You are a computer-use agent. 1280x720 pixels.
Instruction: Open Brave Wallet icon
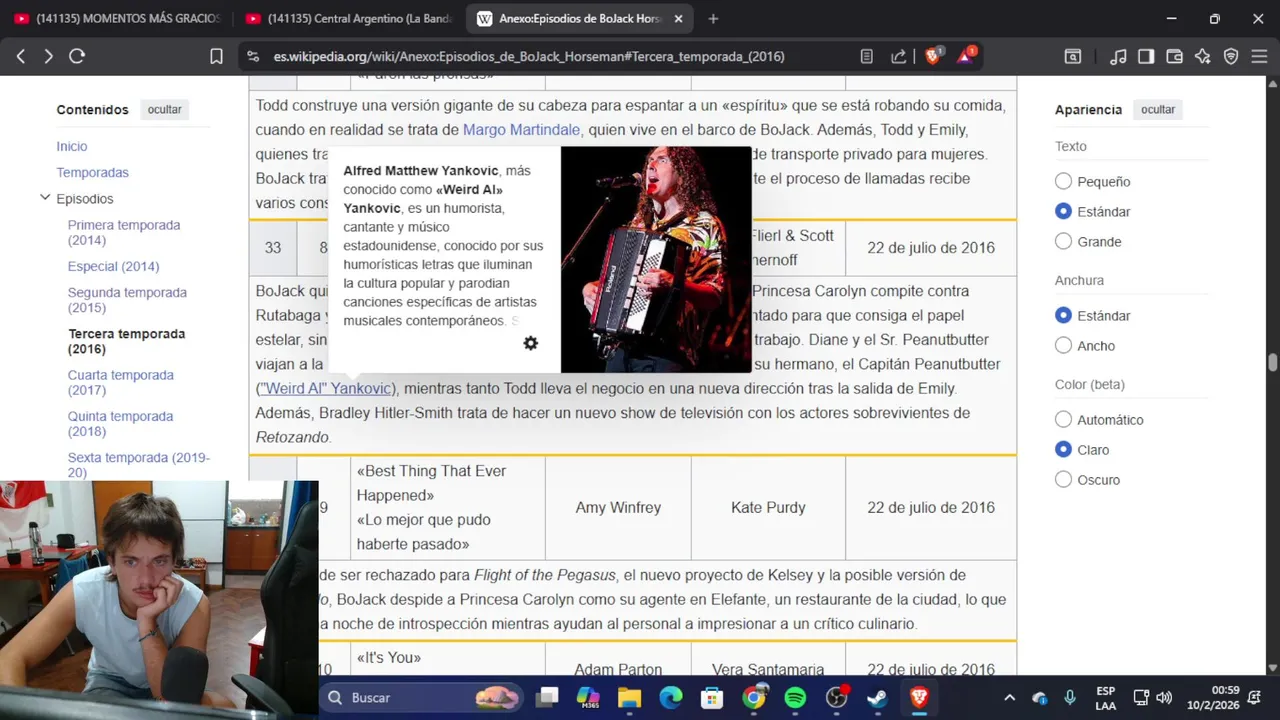[1174, 57]
